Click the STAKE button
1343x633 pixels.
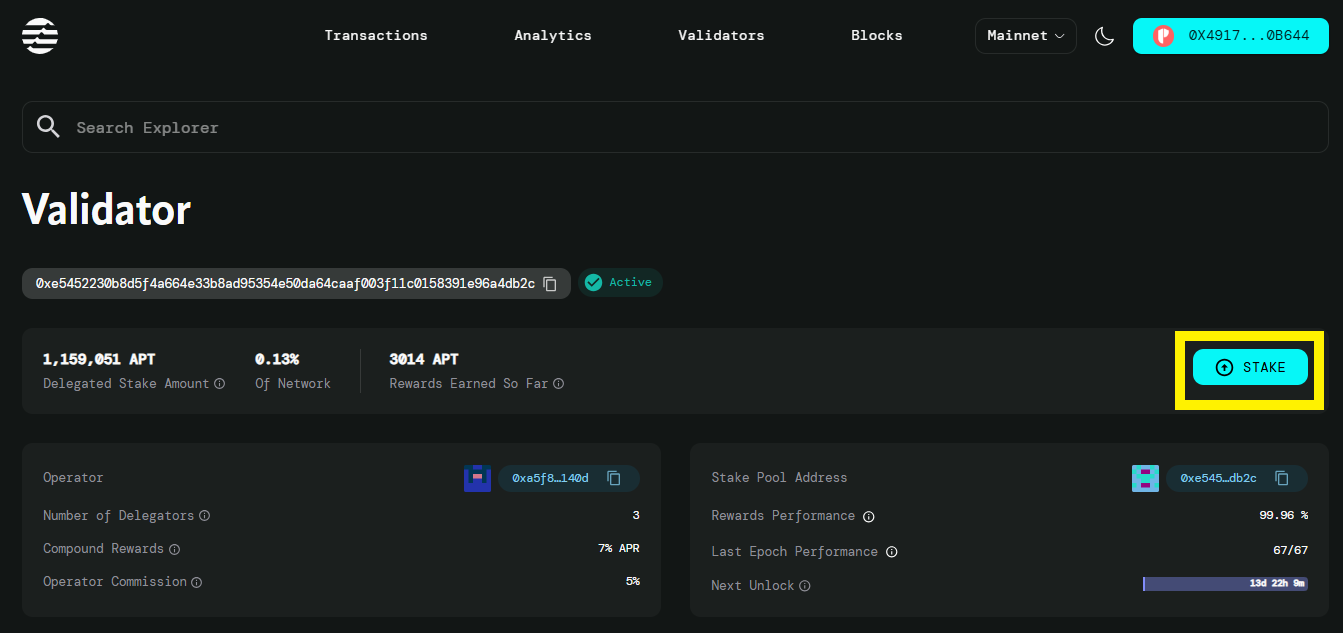(x=1250, y=367)
